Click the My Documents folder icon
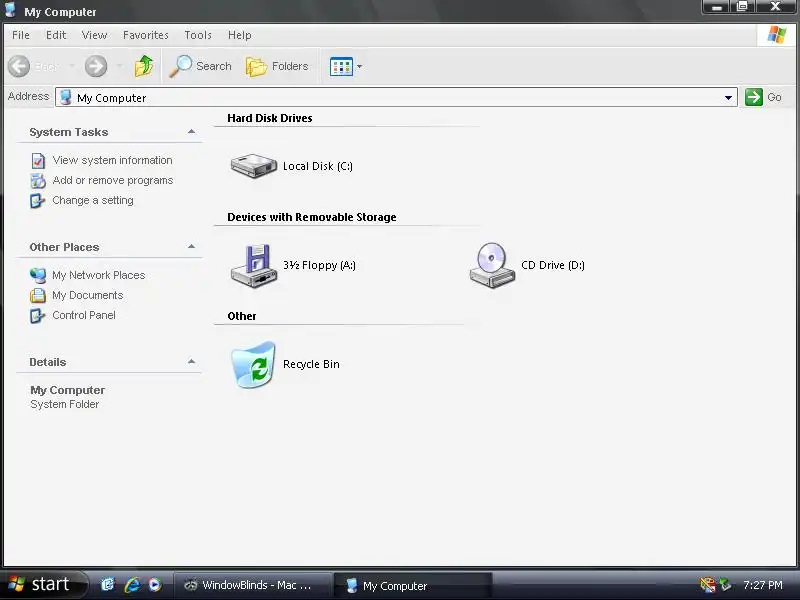The image size is (800, 600). pos(38,295)
